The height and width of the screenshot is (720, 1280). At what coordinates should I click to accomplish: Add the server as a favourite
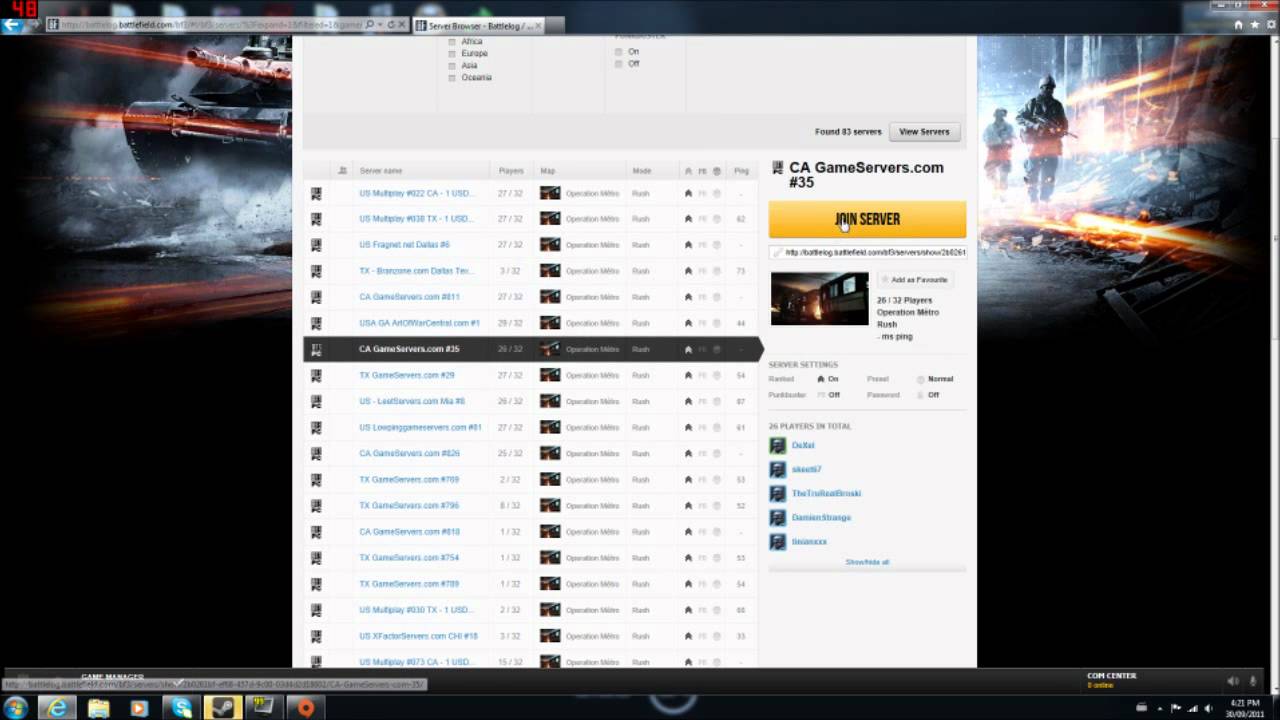915,280
